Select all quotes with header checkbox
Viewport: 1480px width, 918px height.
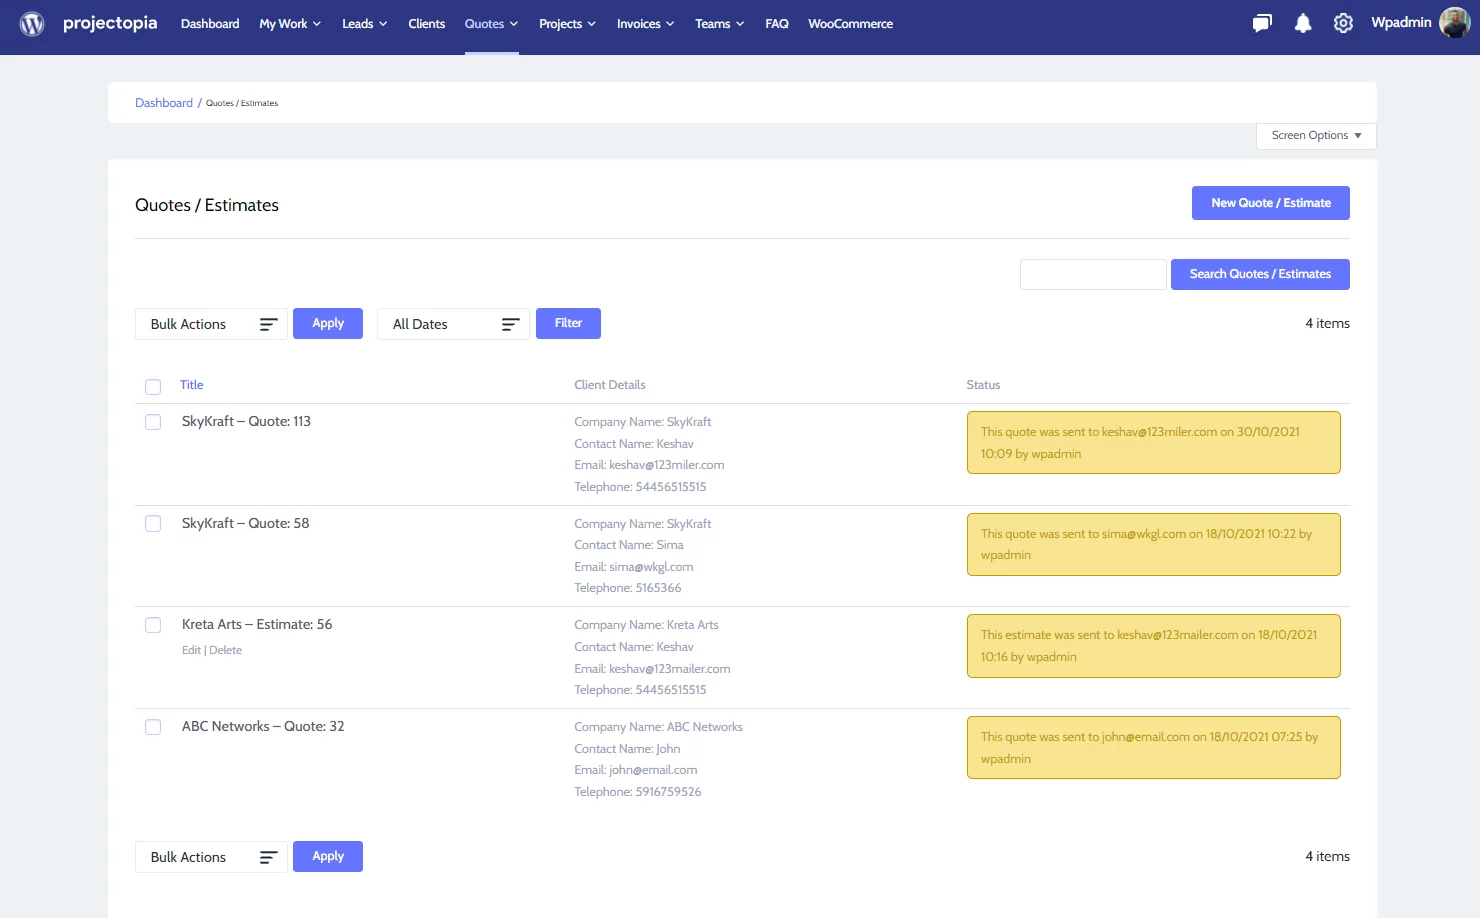tap(153, 387)
